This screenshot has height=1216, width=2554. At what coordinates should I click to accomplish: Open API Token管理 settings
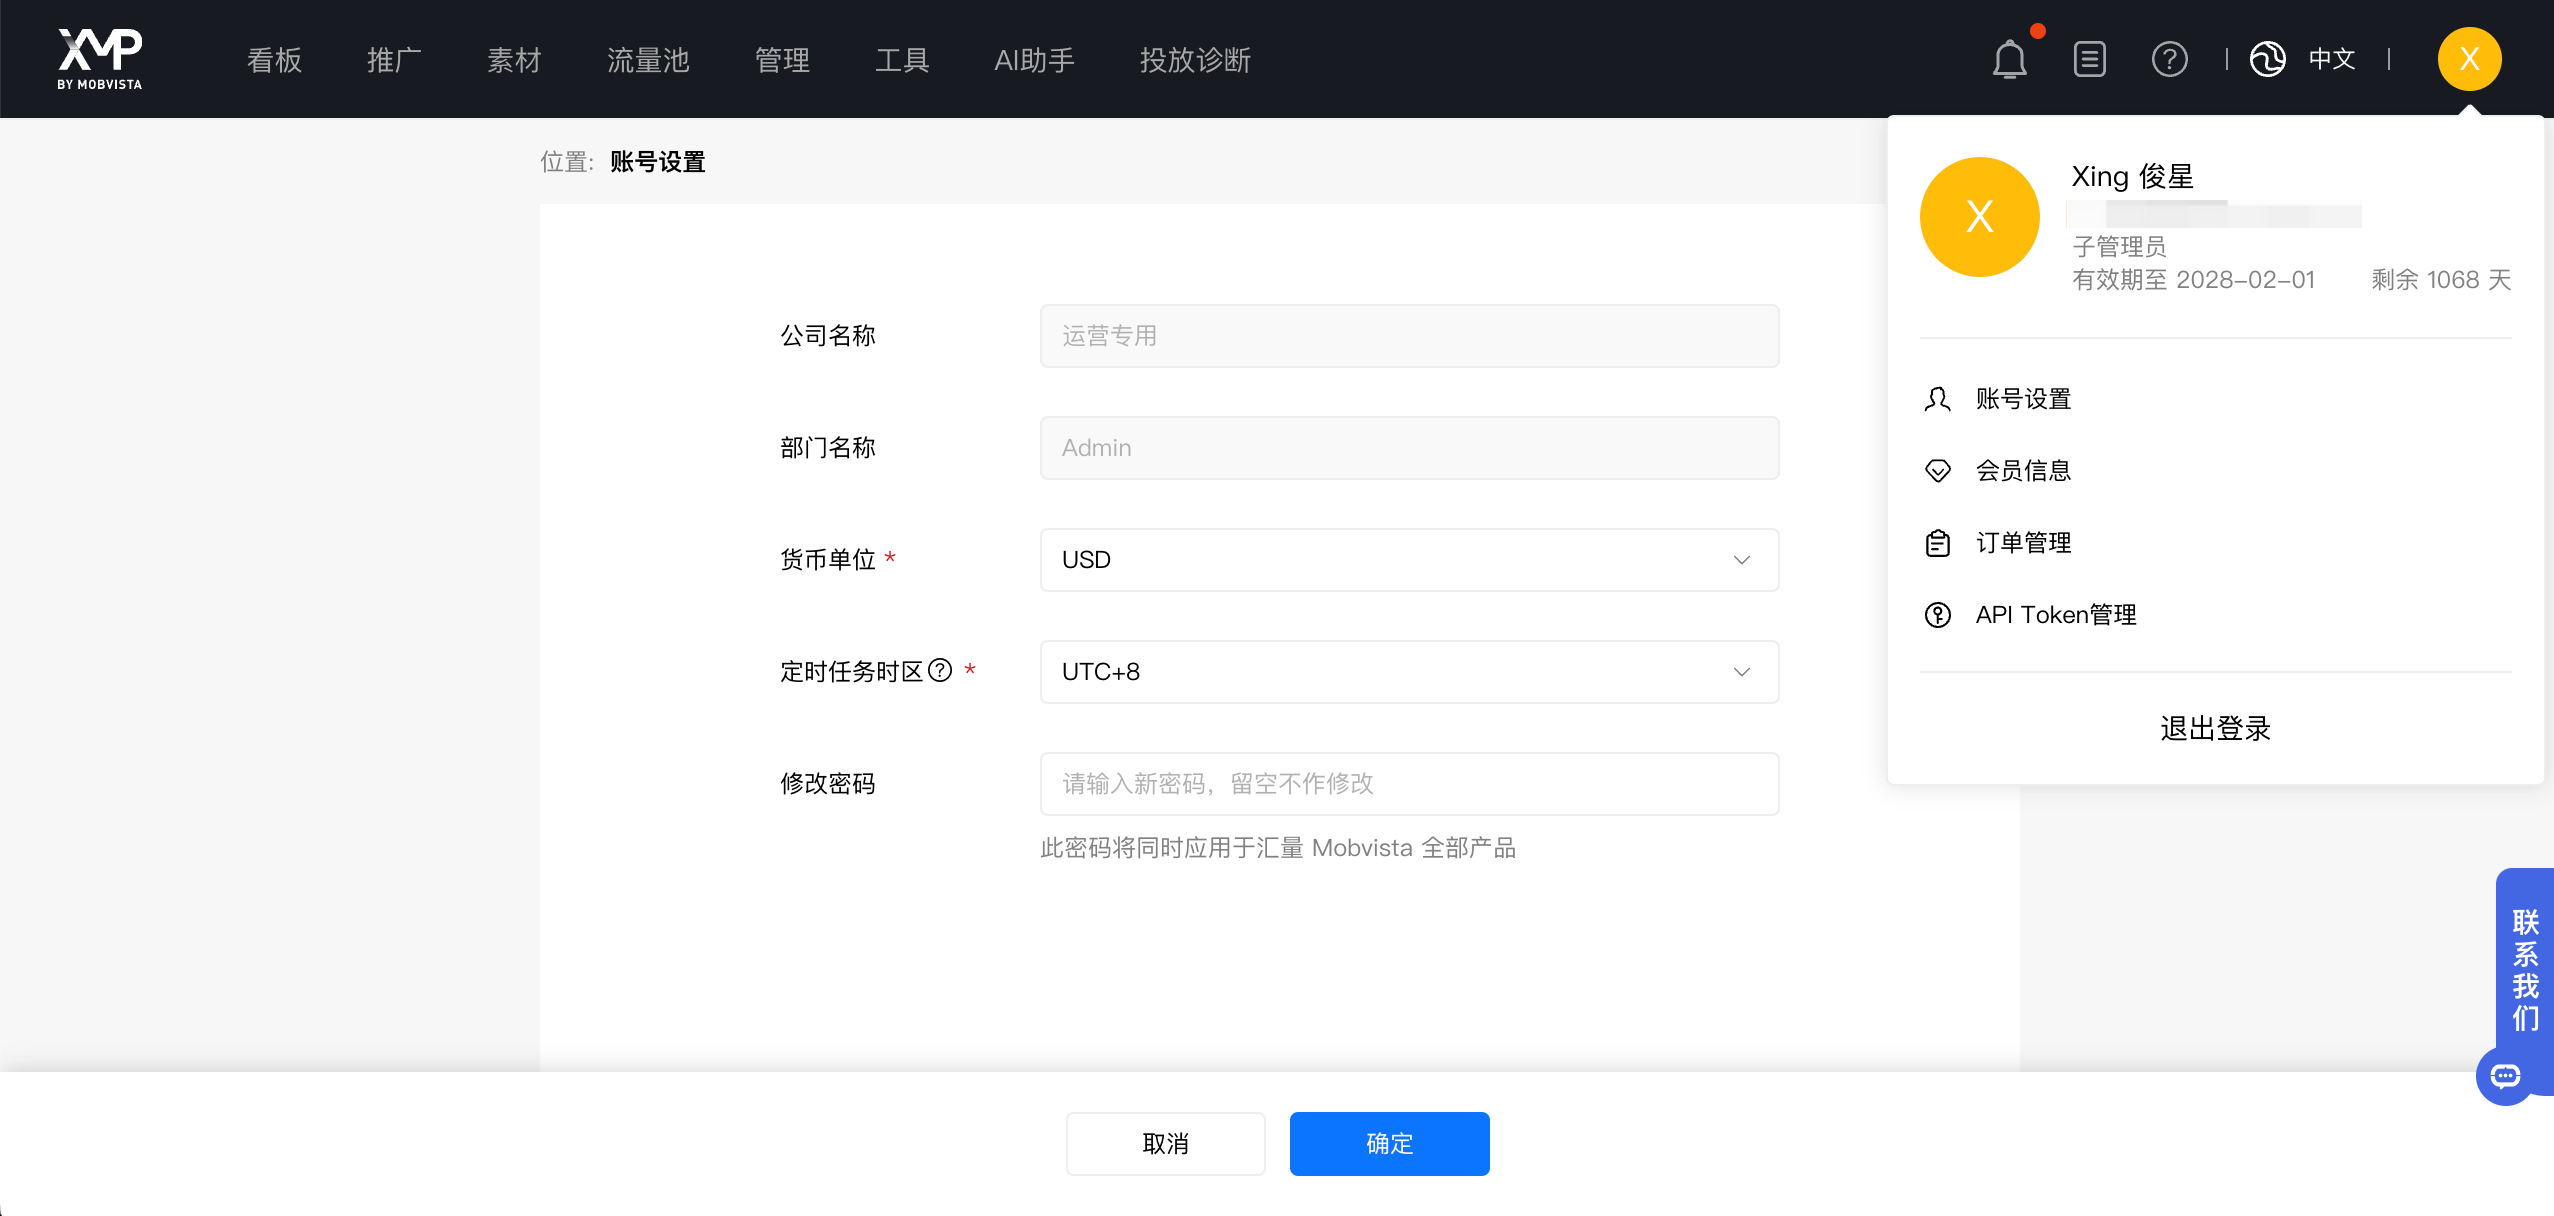(2055, 614)
